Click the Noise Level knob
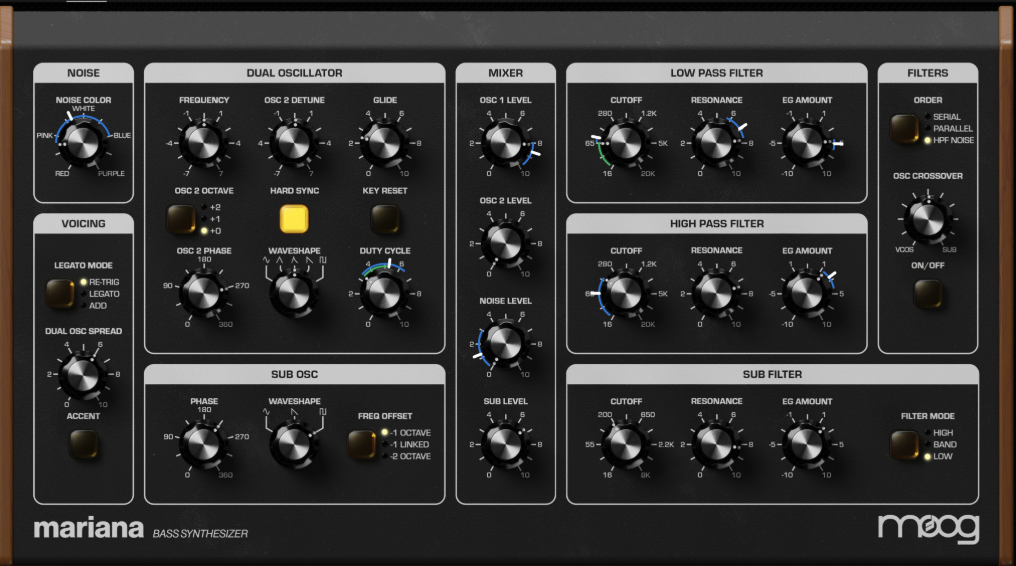 (505, 344)
